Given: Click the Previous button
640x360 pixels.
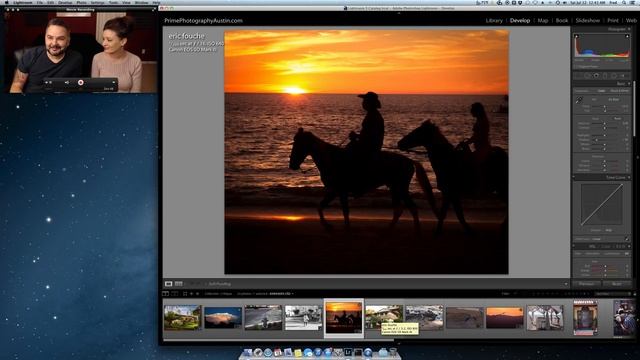Looking at the screenshot, I should pyautogui.click(x=586, y=284).
